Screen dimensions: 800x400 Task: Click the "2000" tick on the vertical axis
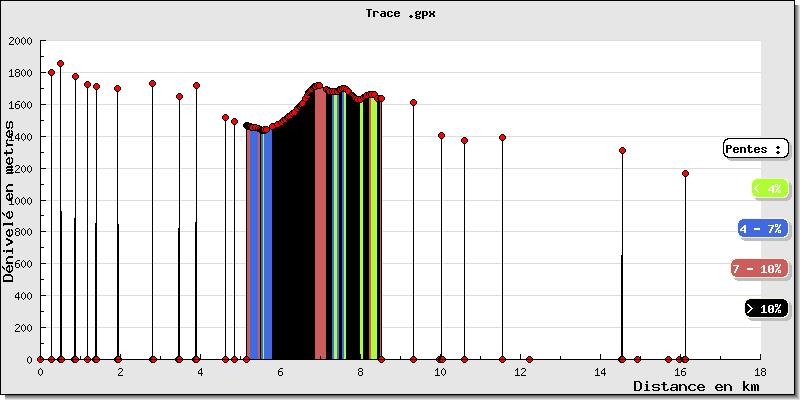point(20,42)
